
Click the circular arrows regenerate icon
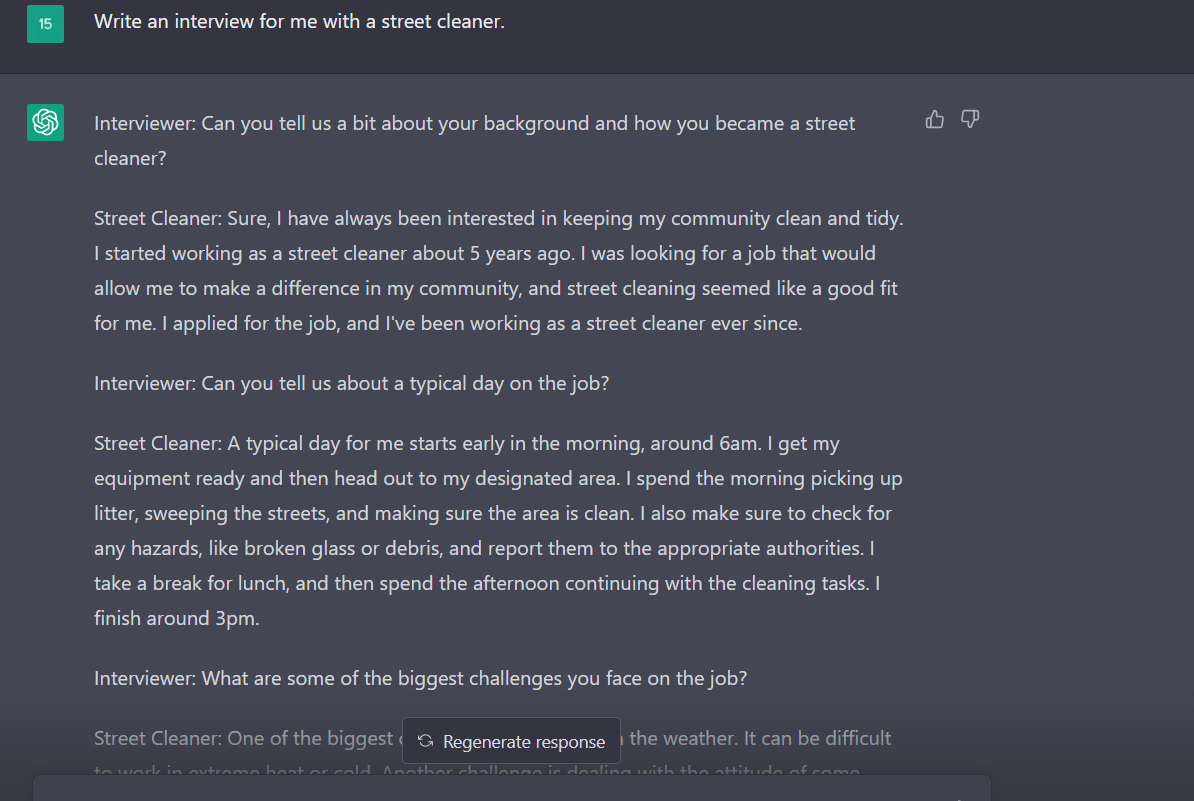[x=425, y=741]
